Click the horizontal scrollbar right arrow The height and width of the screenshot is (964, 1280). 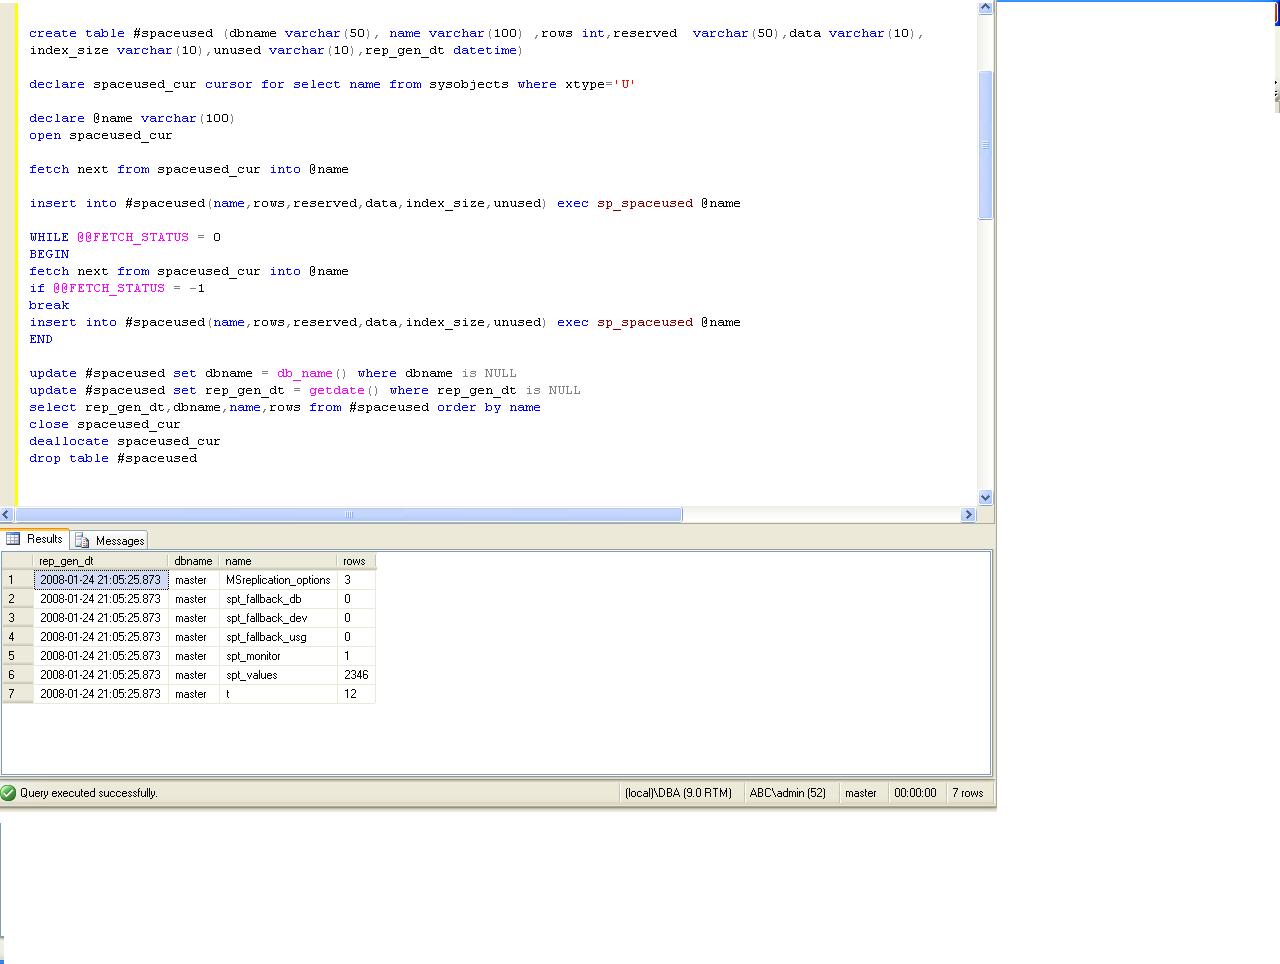point(967,515)
